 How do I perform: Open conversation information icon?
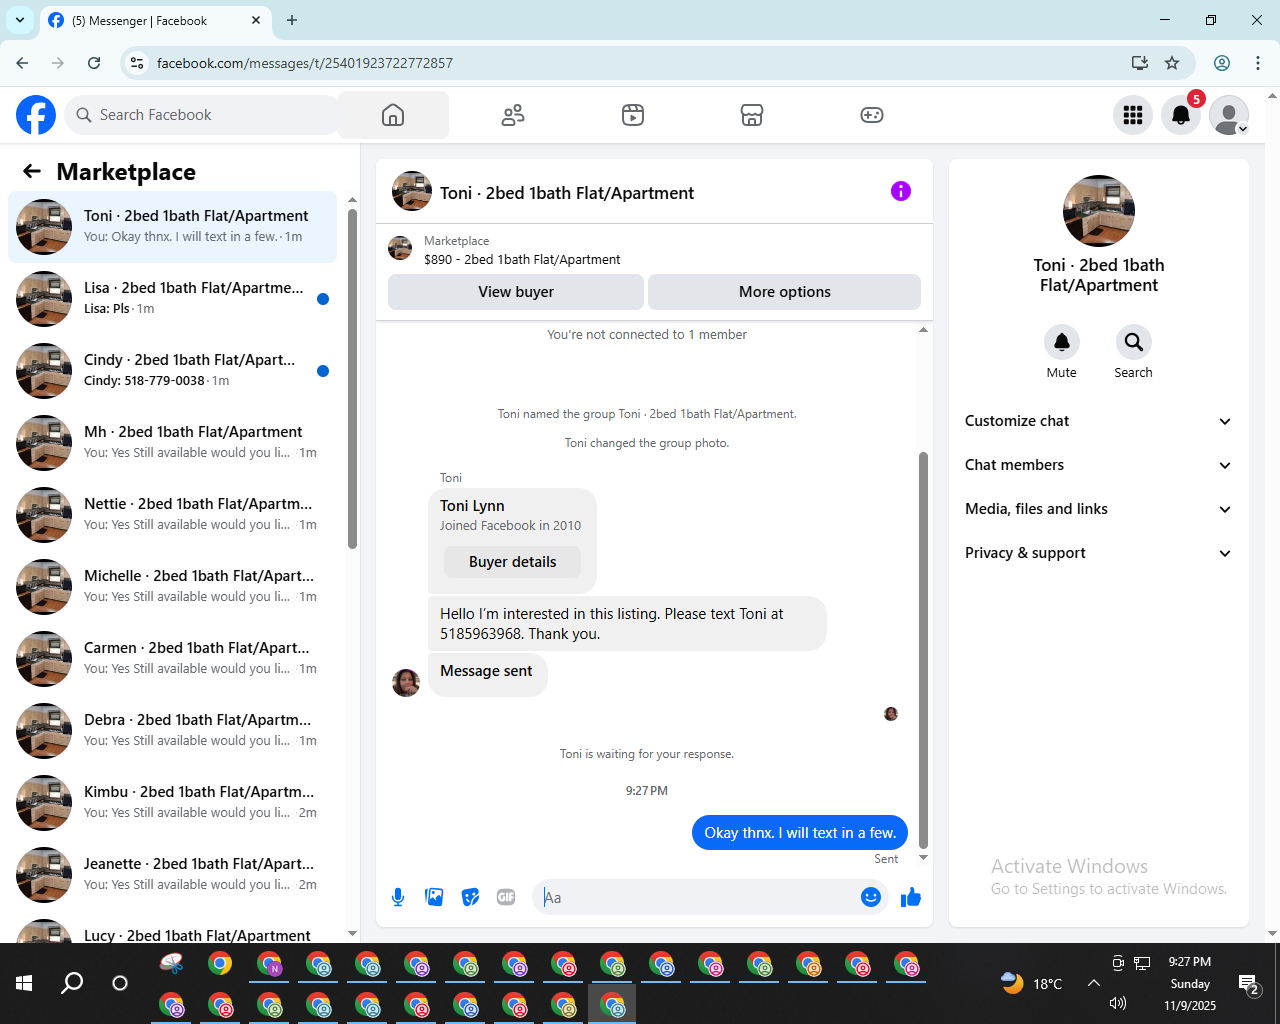(901, 191)
